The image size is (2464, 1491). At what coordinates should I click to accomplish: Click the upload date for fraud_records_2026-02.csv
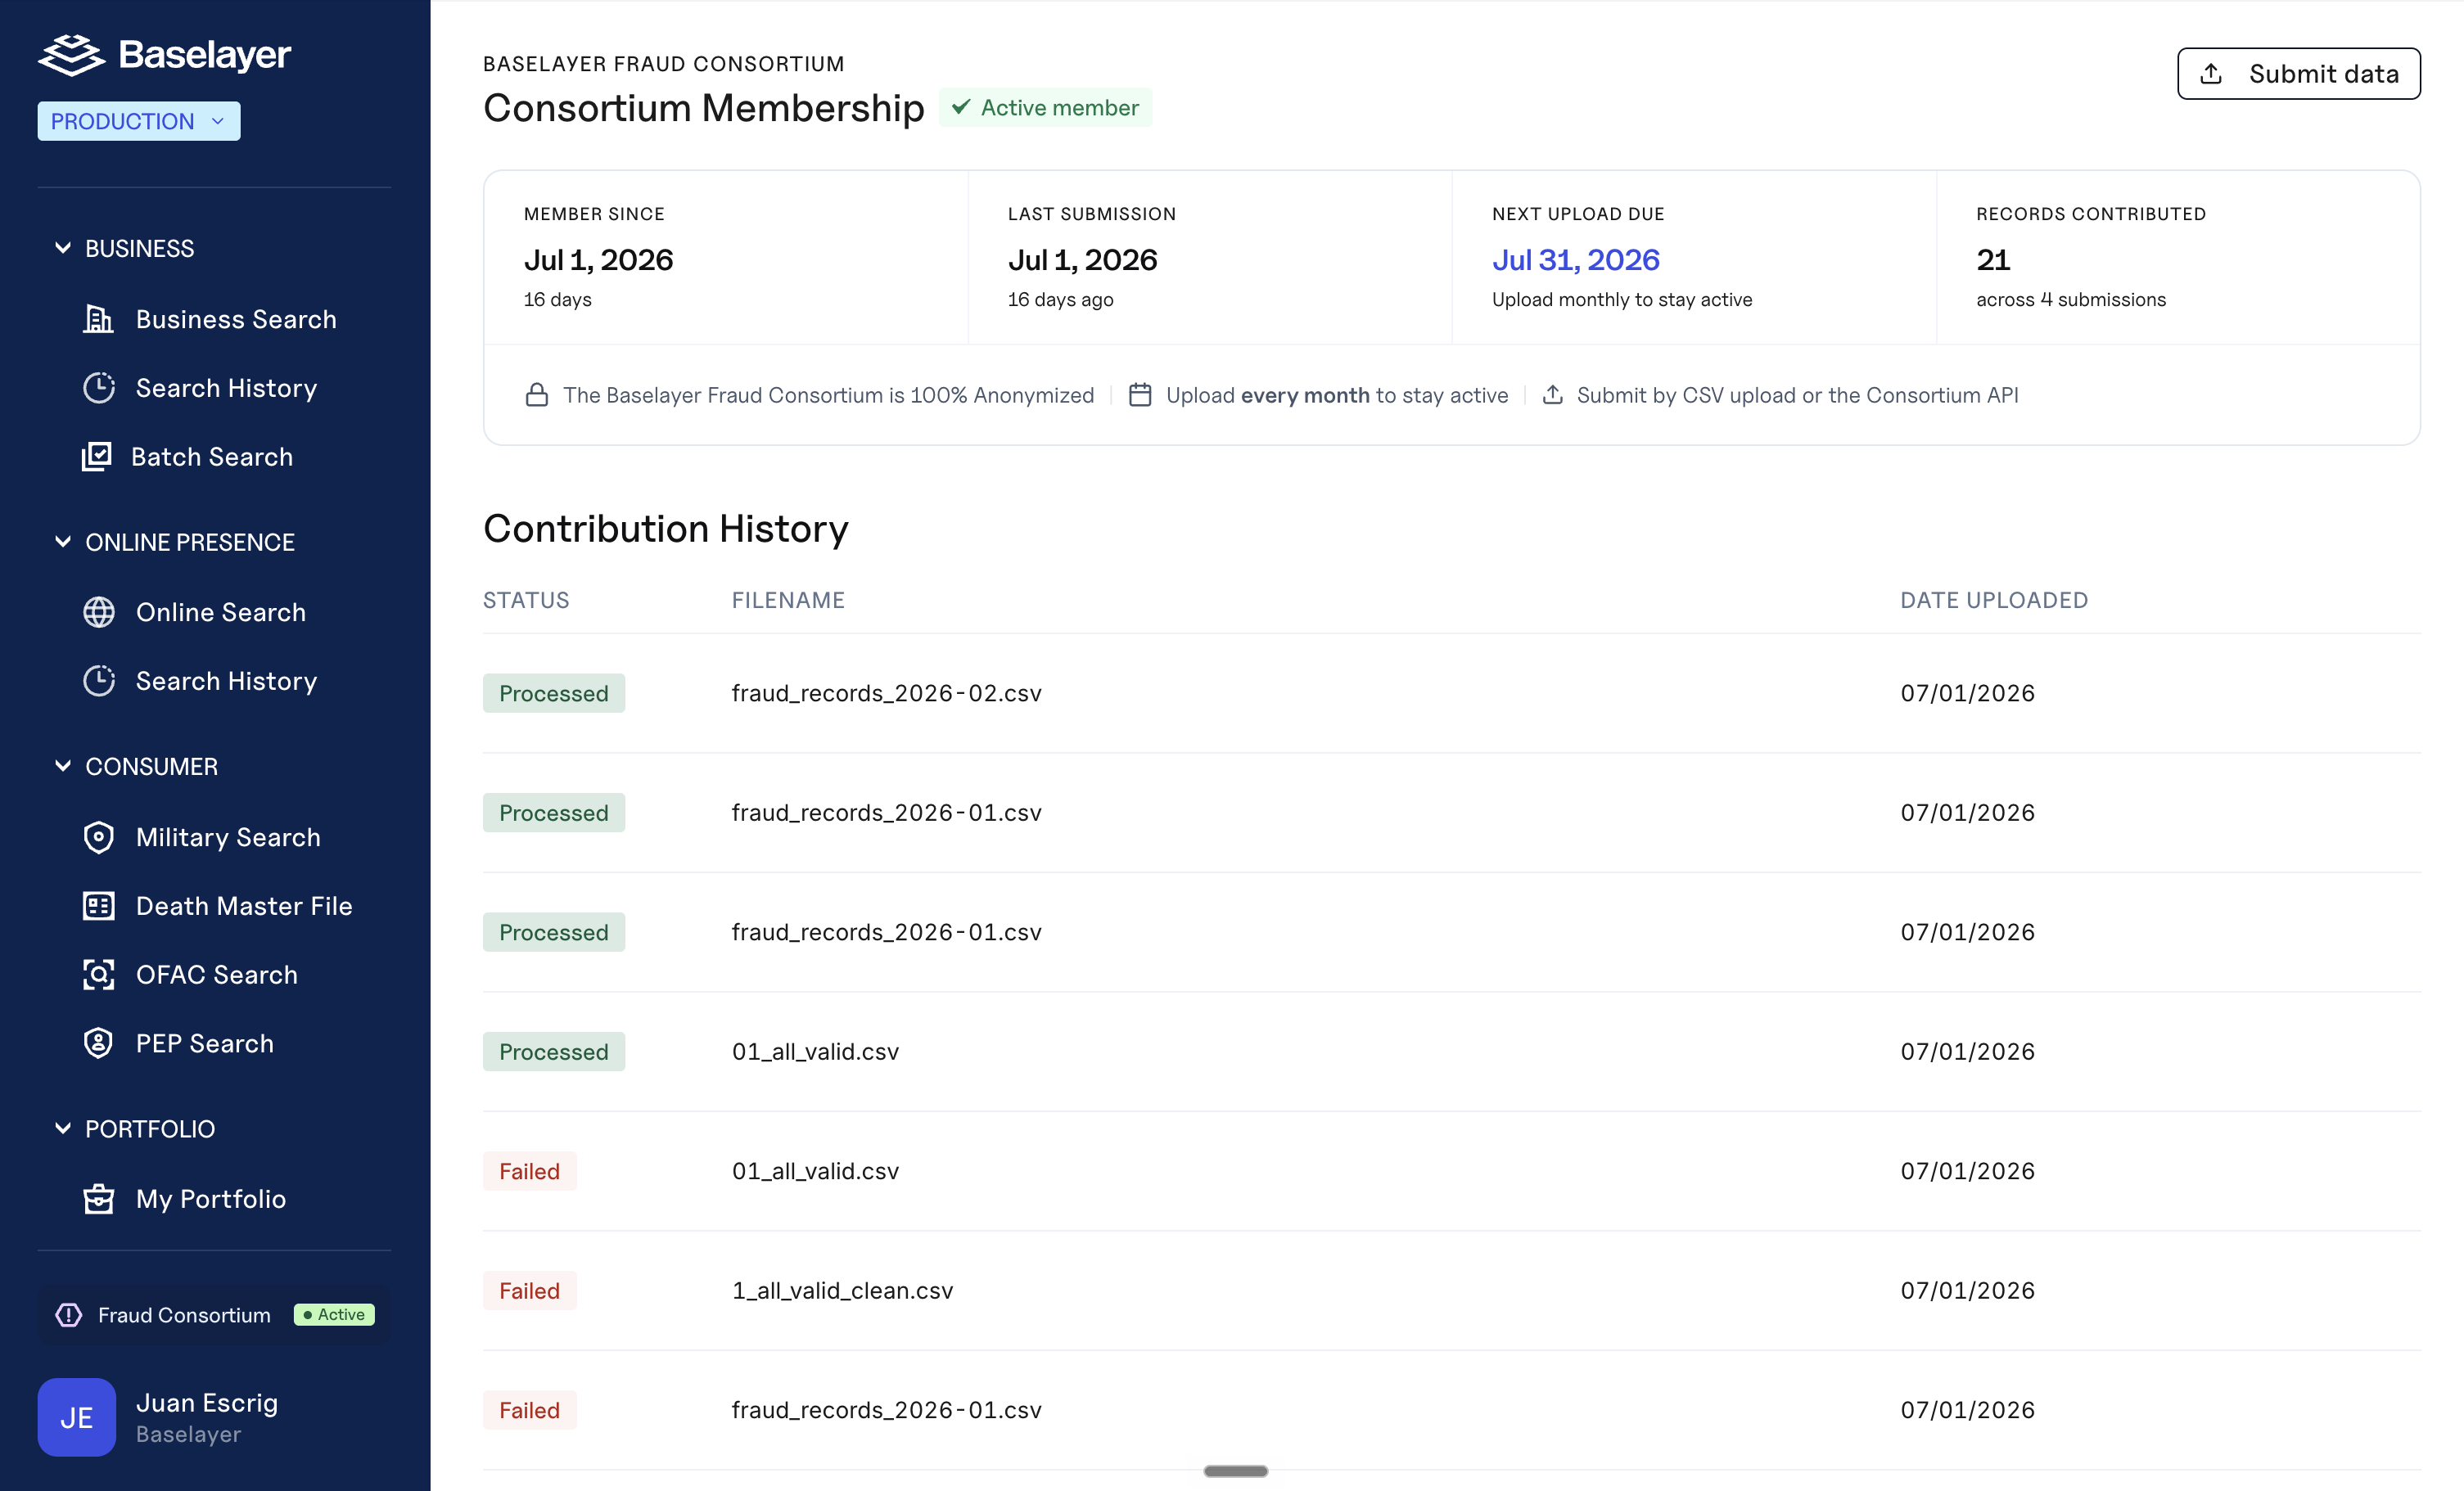tap(1968, 693)
